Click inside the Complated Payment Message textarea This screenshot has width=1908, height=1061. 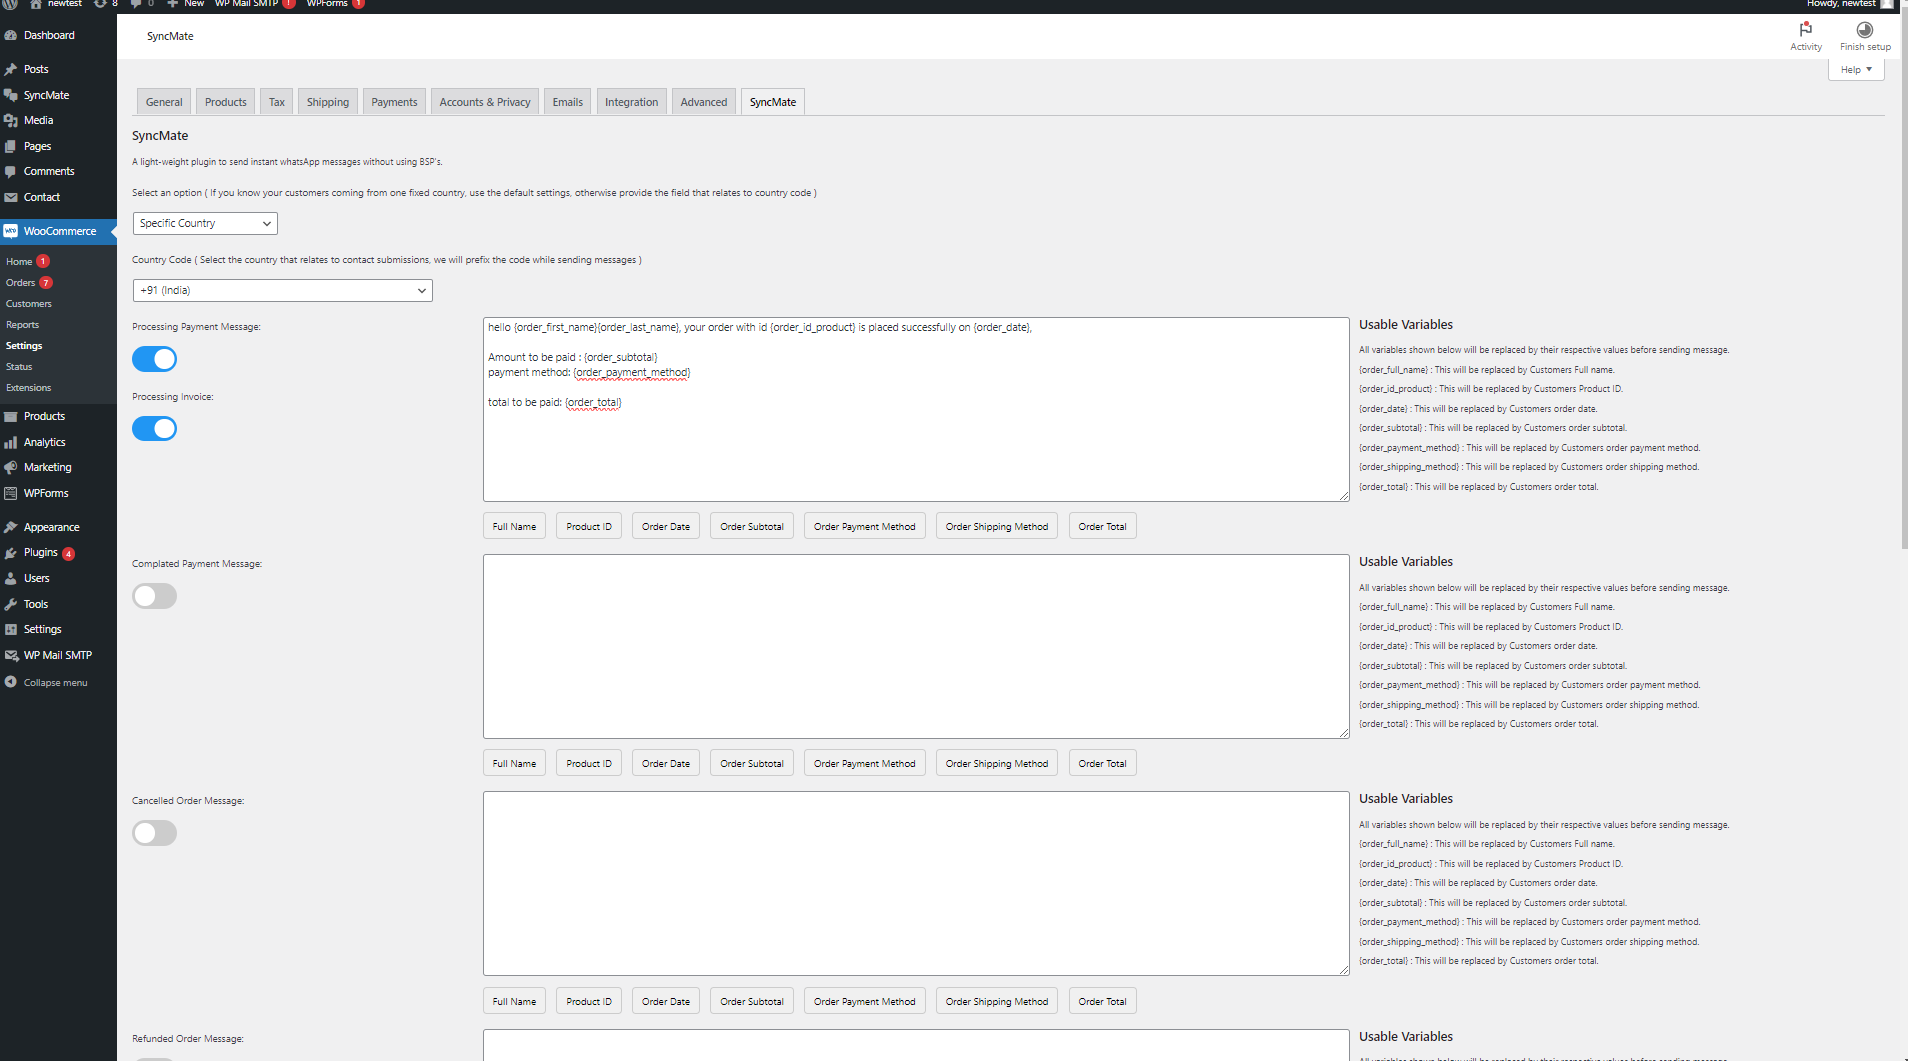[916, 647]
